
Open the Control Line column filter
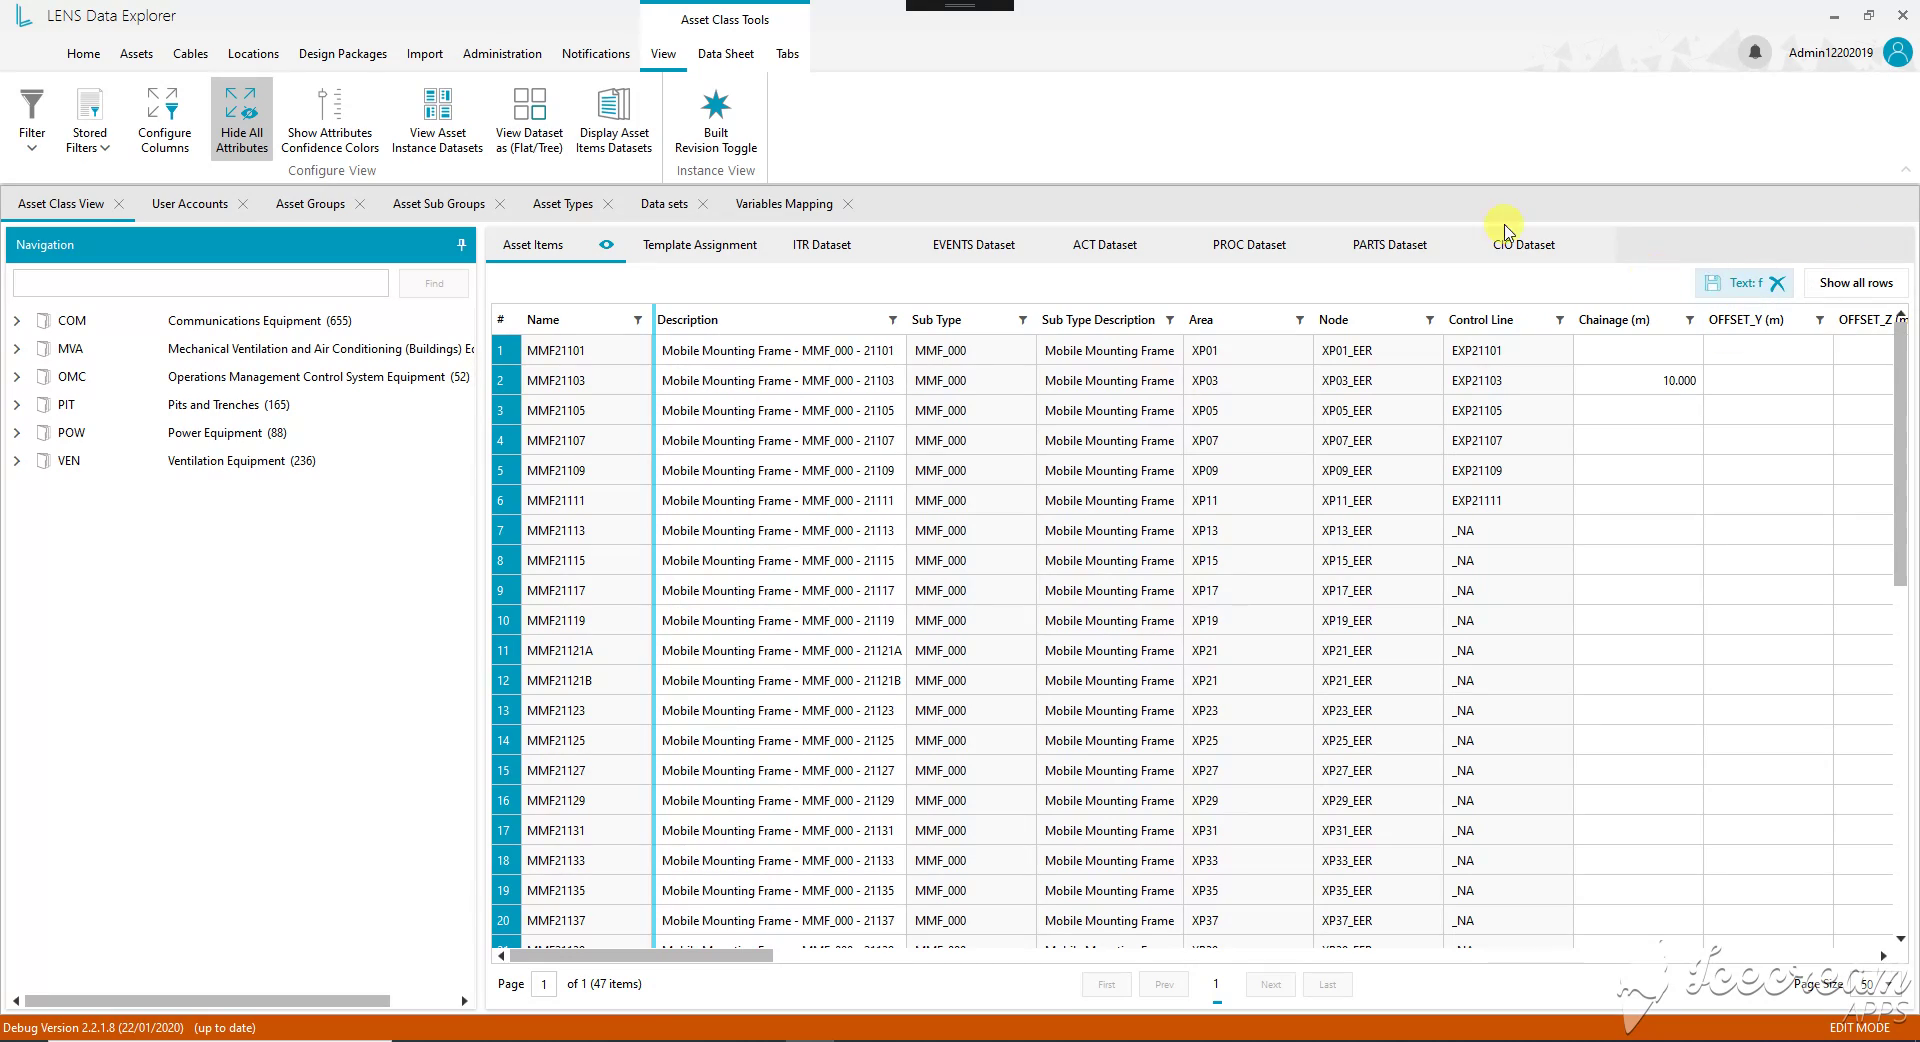point(1559,320)
